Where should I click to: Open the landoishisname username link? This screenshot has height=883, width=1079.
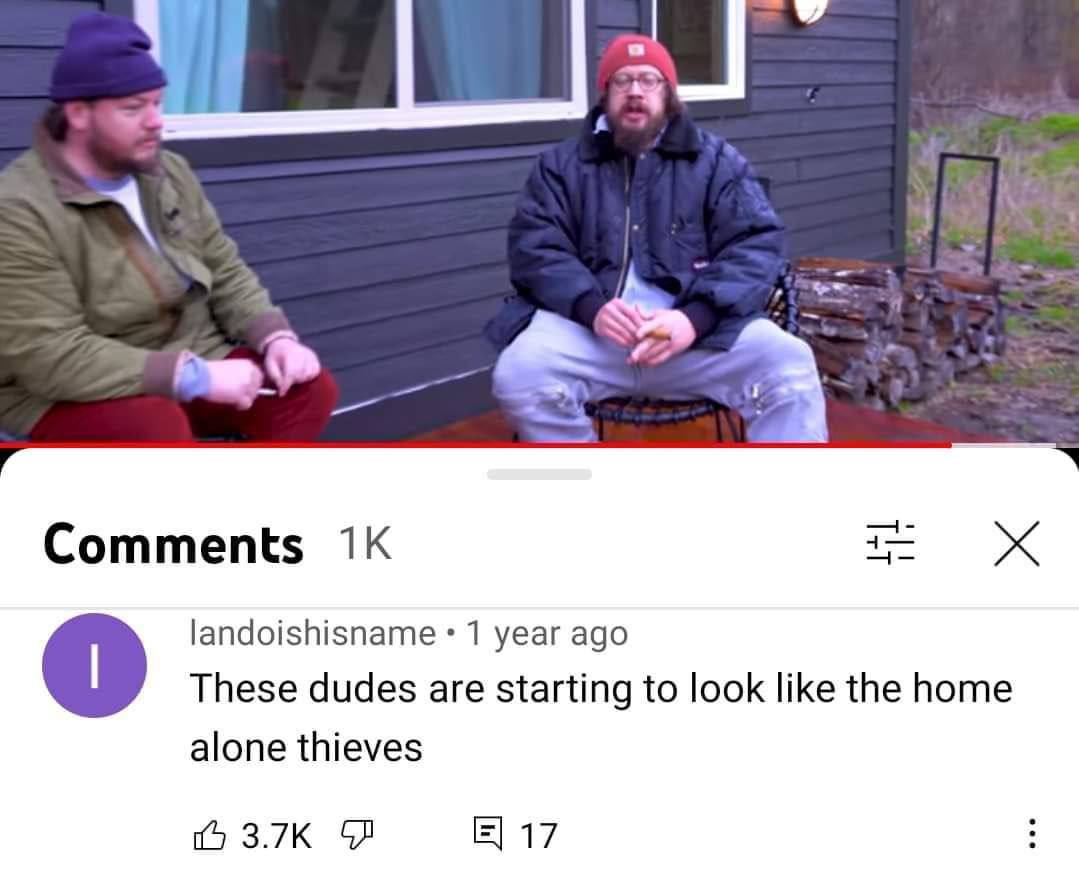tap(312, 634)
